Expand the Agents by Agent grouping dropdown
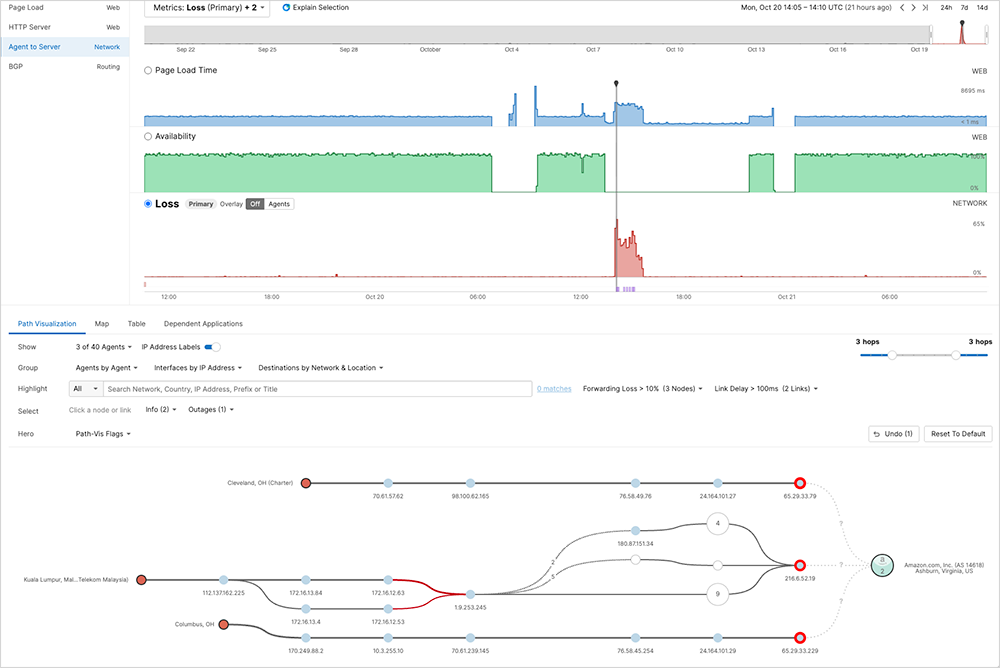 tap(107, 367)
